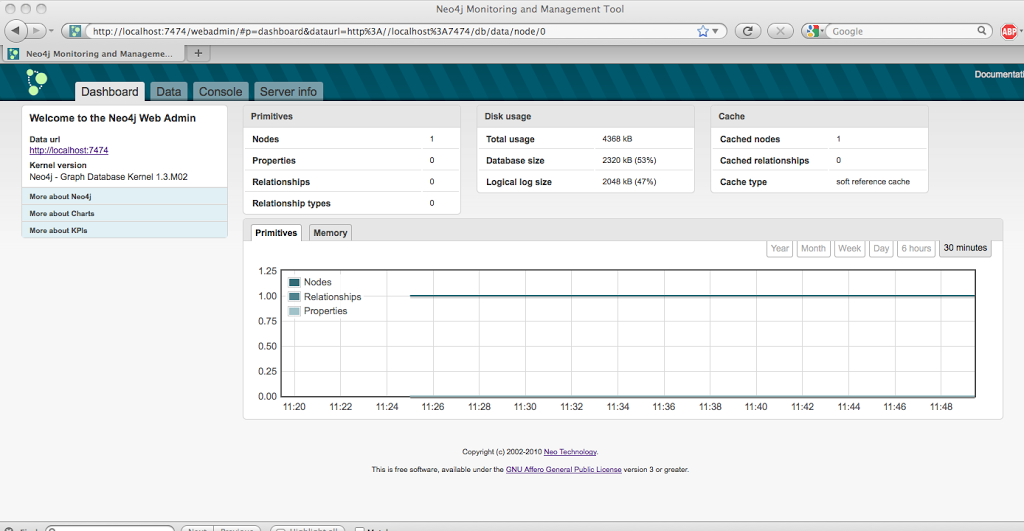Click the address bar URL
Viewport: 1024px width, 531px height.
coord(319,31)
